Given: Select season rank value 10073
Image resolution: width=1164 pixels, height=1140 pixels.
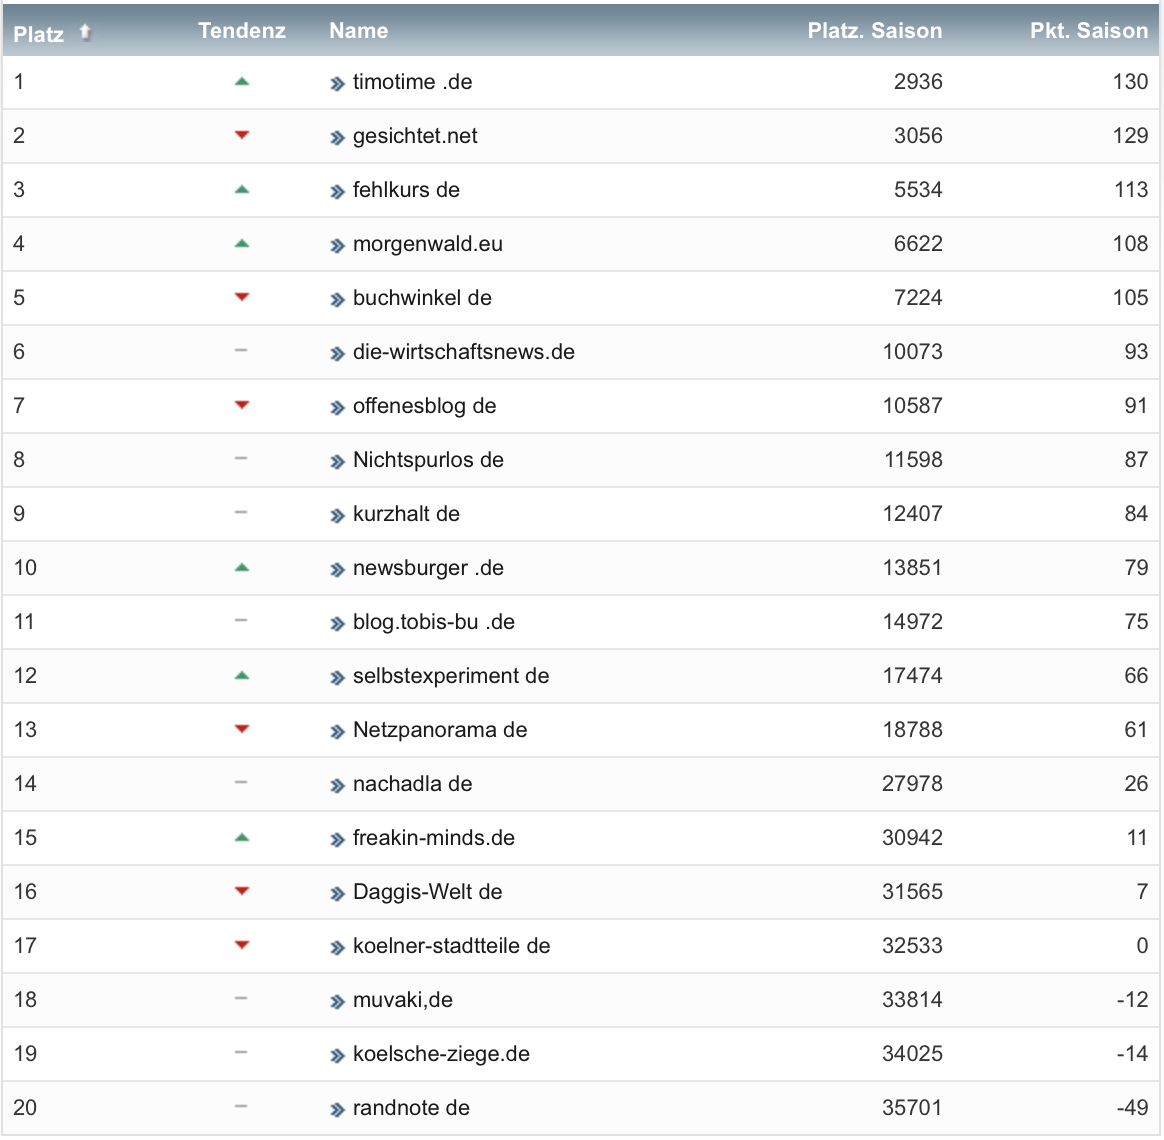Looking at the screenshot, I should click(x=912, y=352).
